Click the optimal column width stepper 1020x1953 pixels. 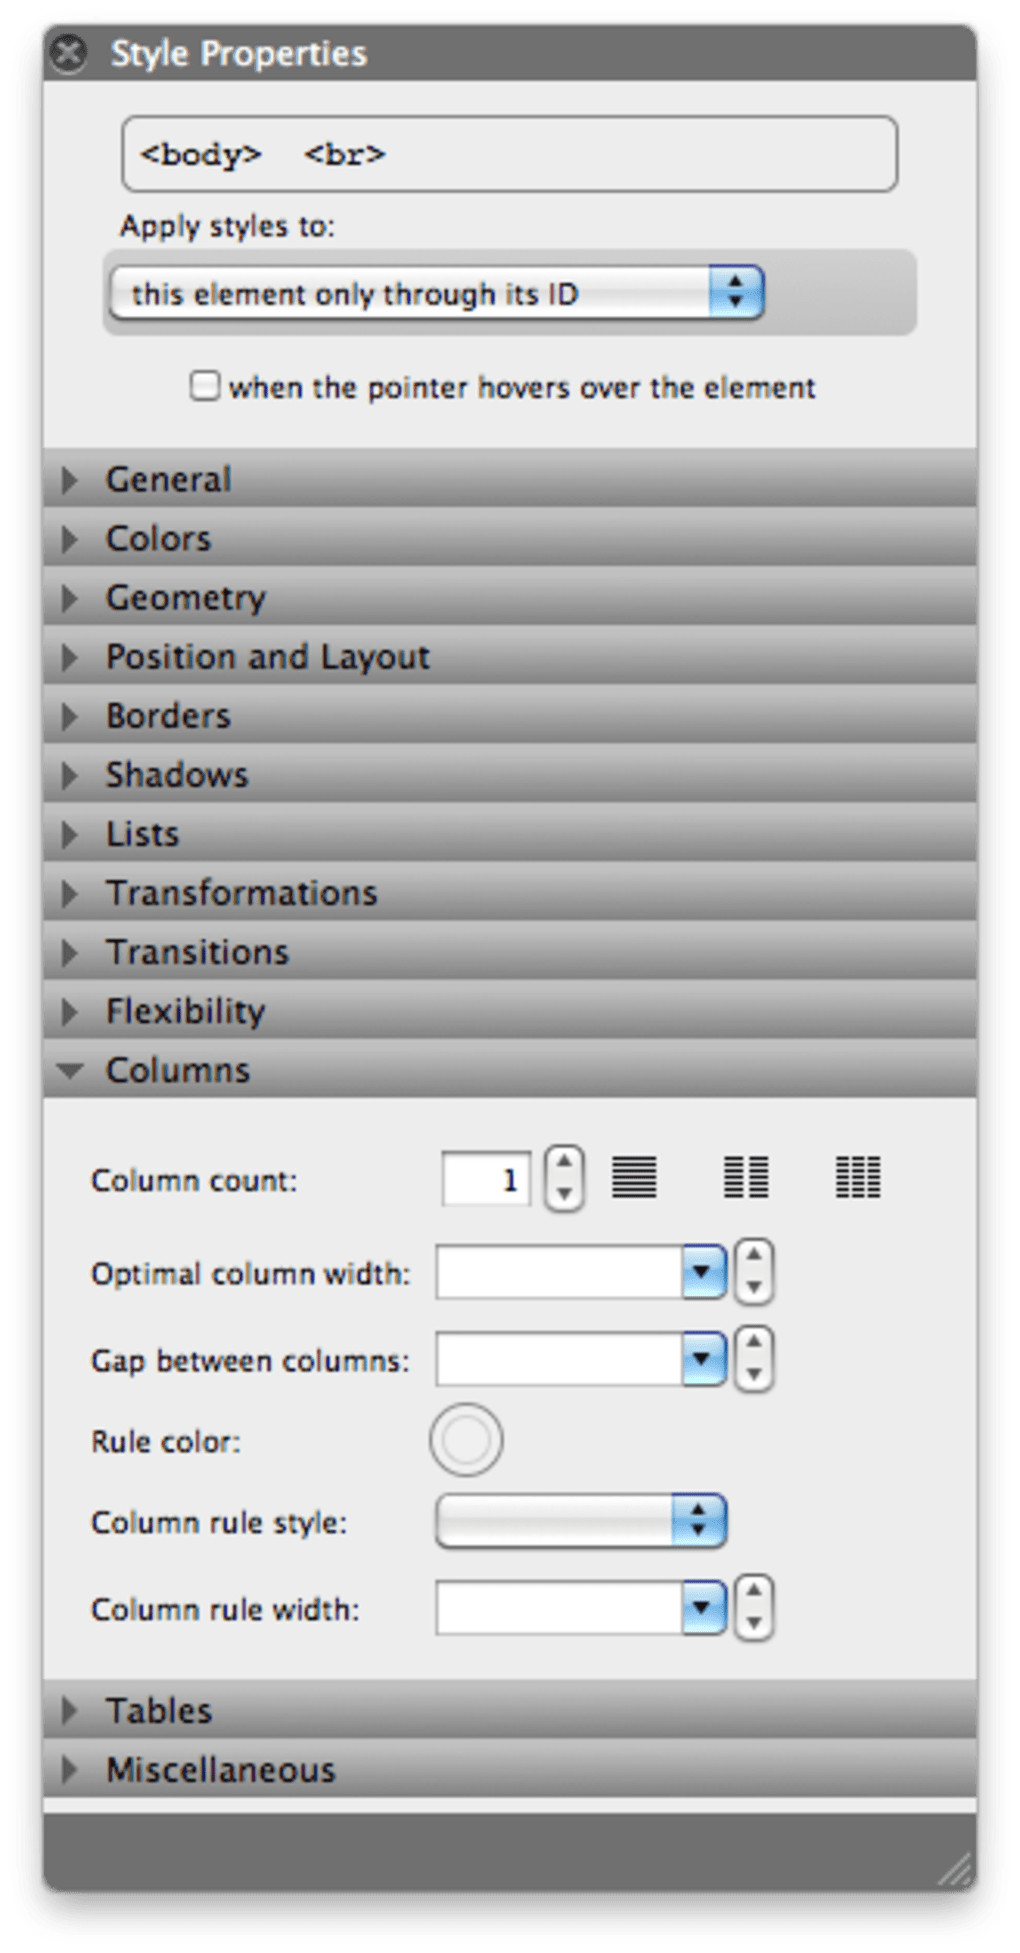(x=754, y=1272)
